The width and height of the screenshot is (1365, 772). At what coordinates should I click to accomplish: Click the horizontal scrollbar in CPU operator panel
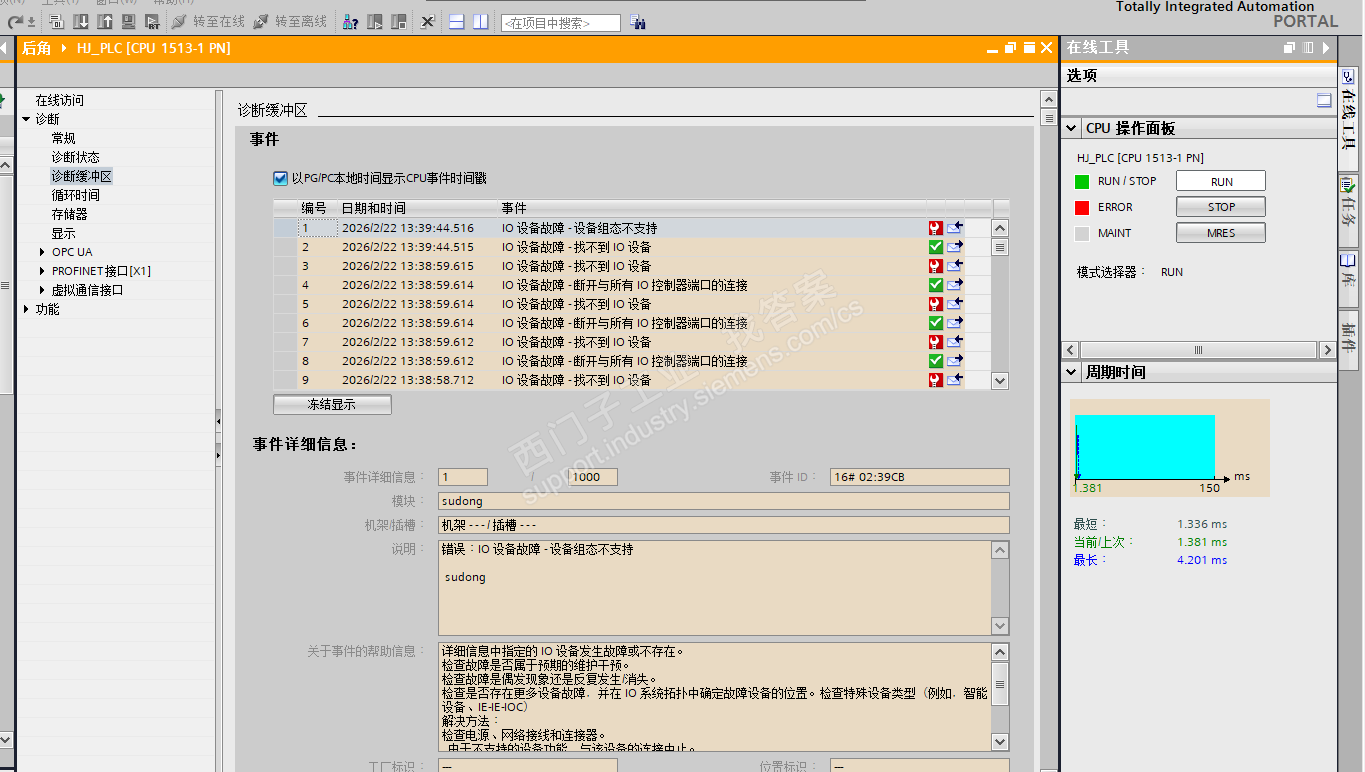[x=1199, y=350]
